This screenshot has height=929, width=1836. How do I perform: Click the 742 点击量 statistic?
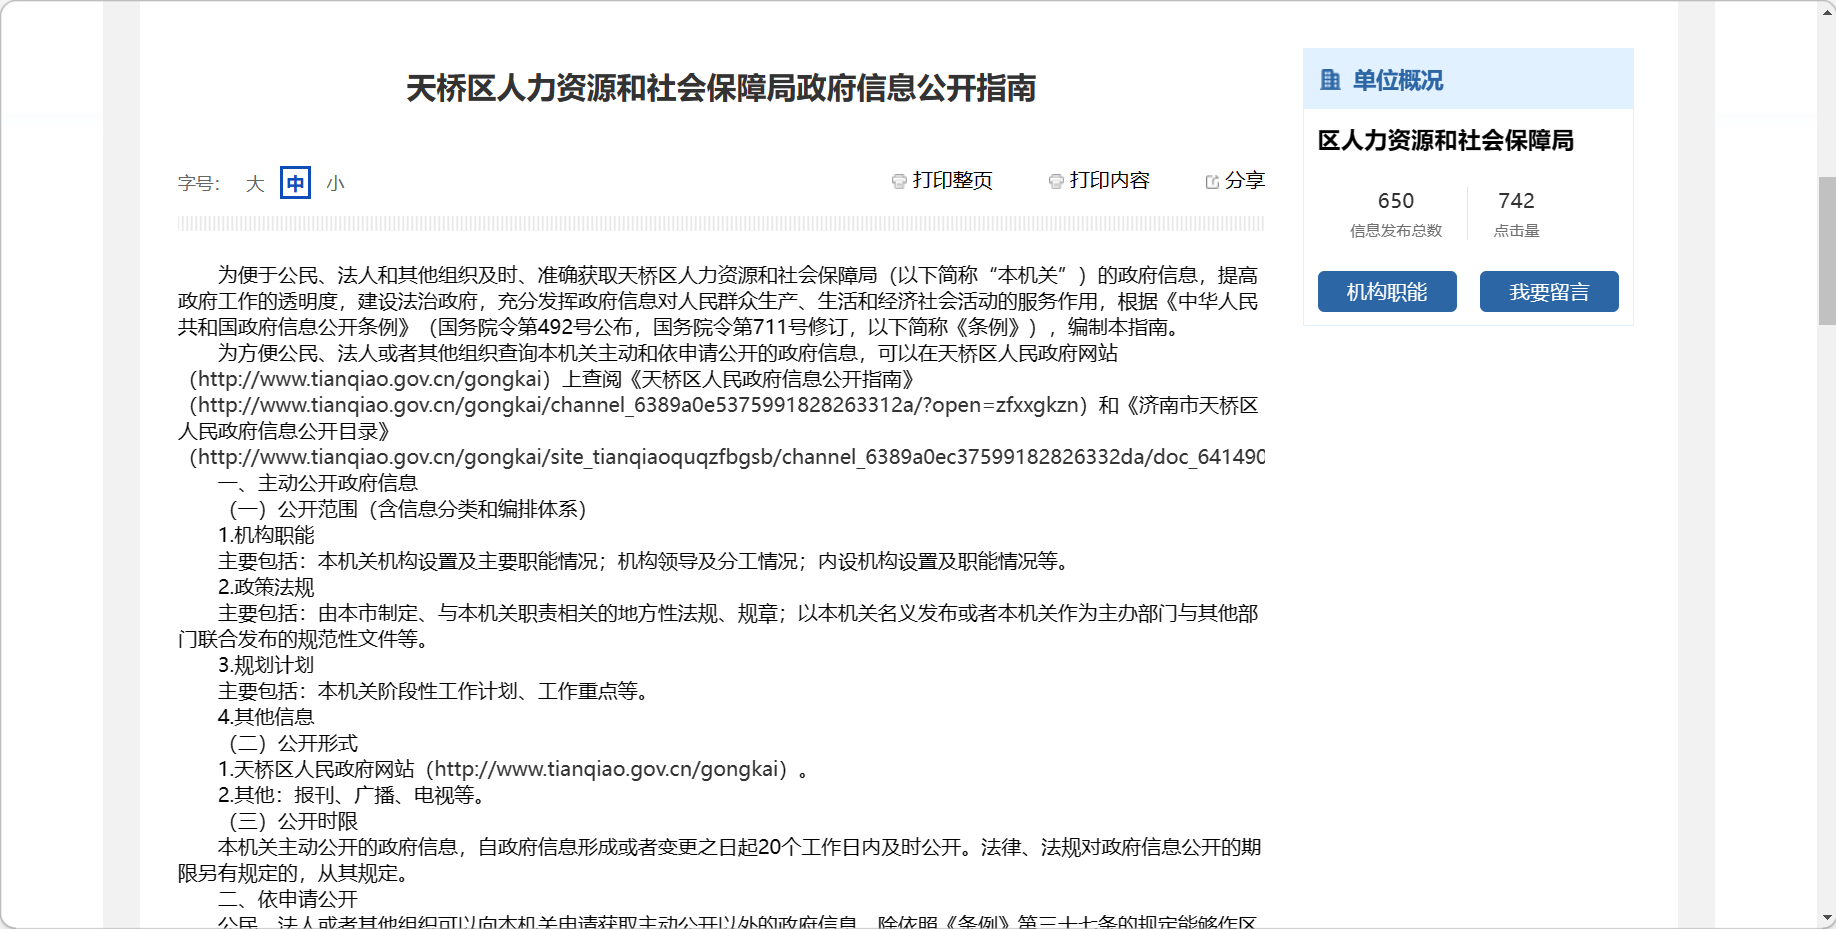click(1516, 213)
